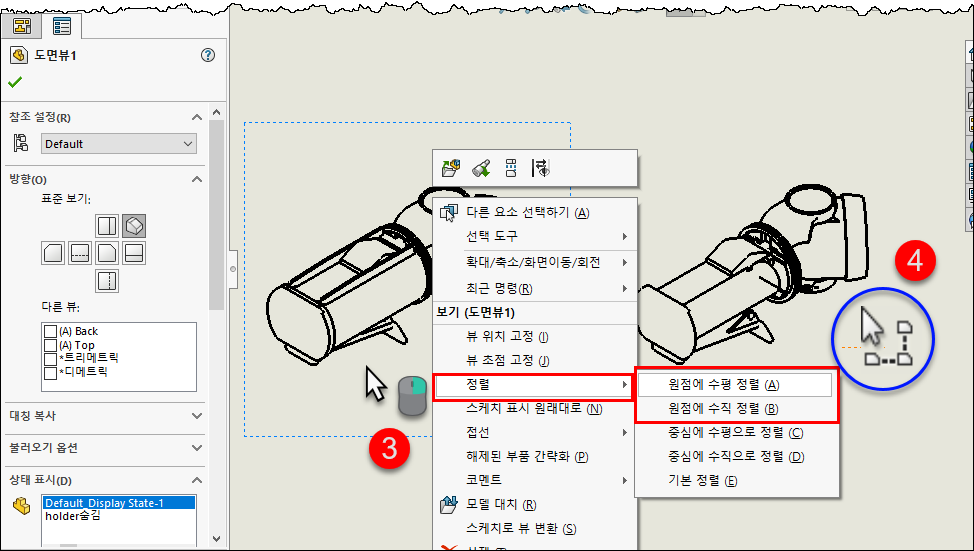
Task: Click the eye icon for hiding edges in the context toolbar
Action: [x=541, y=168]
